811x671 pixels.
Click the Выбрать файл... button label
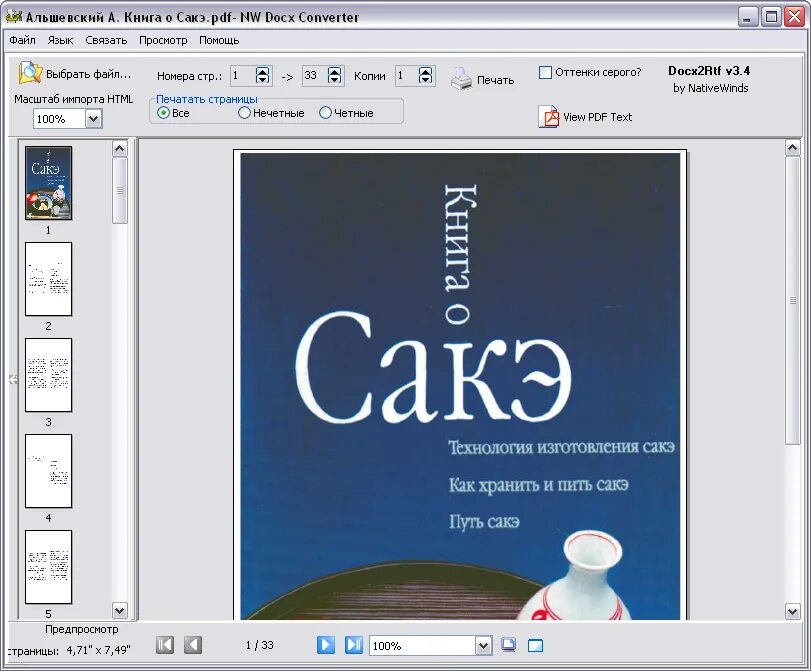(88, 74)
